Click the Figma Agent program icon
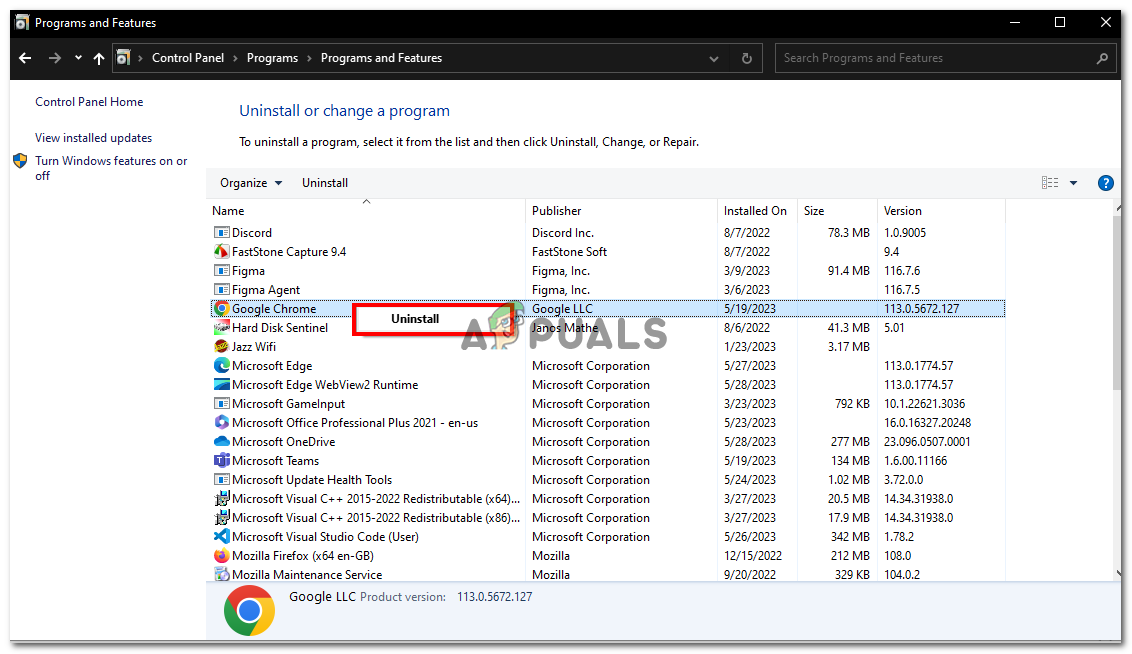Image resolution: width=1132 pixels, height=654 pixels. click(222, 289)
